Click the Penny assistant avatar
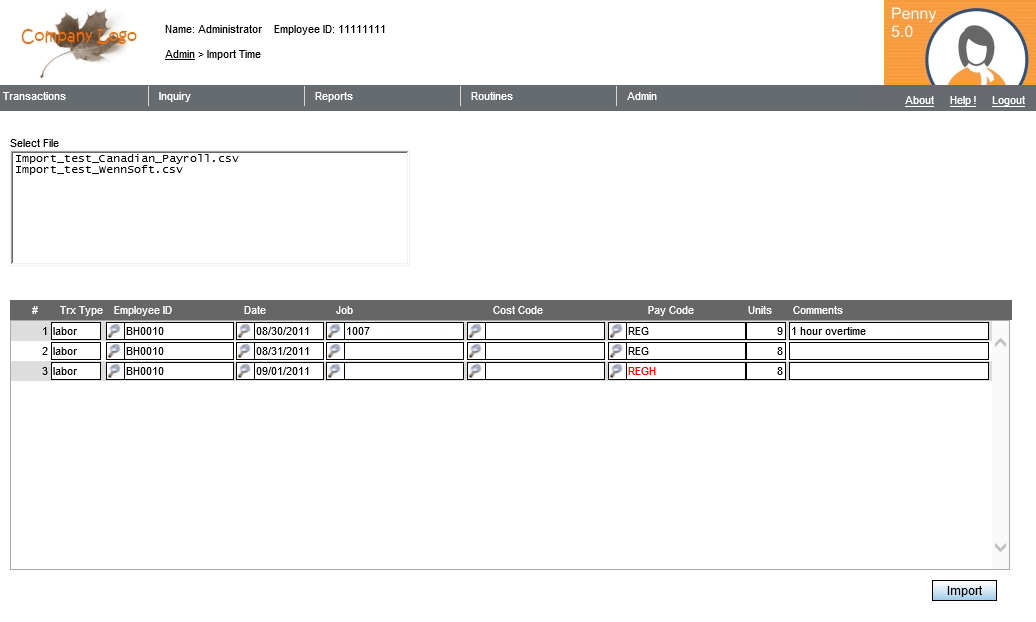The image size is (1036, 622). point(976,50)
